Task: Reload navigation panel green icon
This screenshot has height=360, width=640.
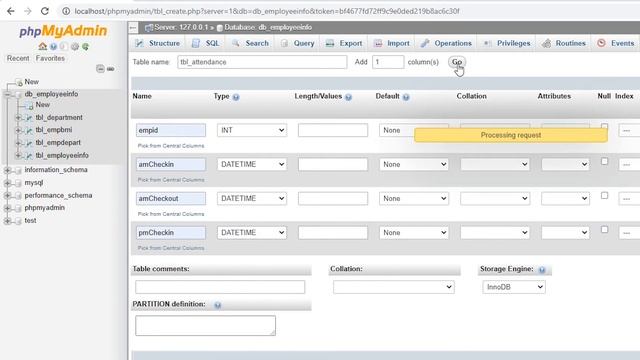Action: pos(85,47)
